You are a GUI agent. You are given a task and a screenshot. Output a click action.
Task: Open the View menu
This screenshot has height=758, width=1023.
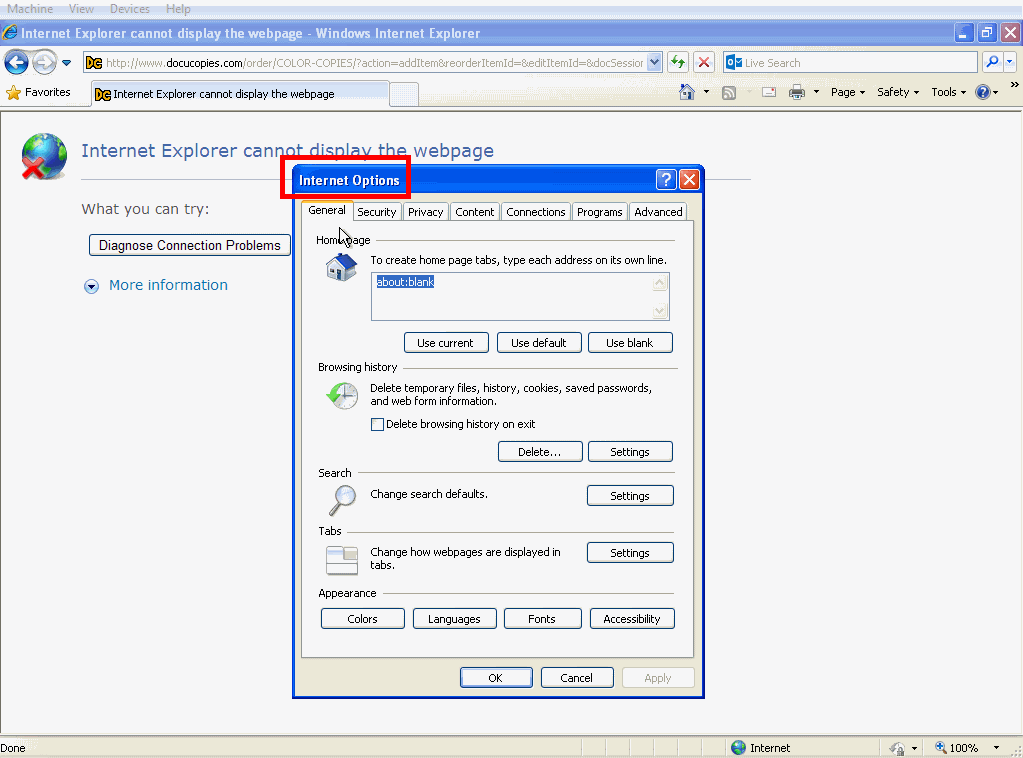point(82,8)
